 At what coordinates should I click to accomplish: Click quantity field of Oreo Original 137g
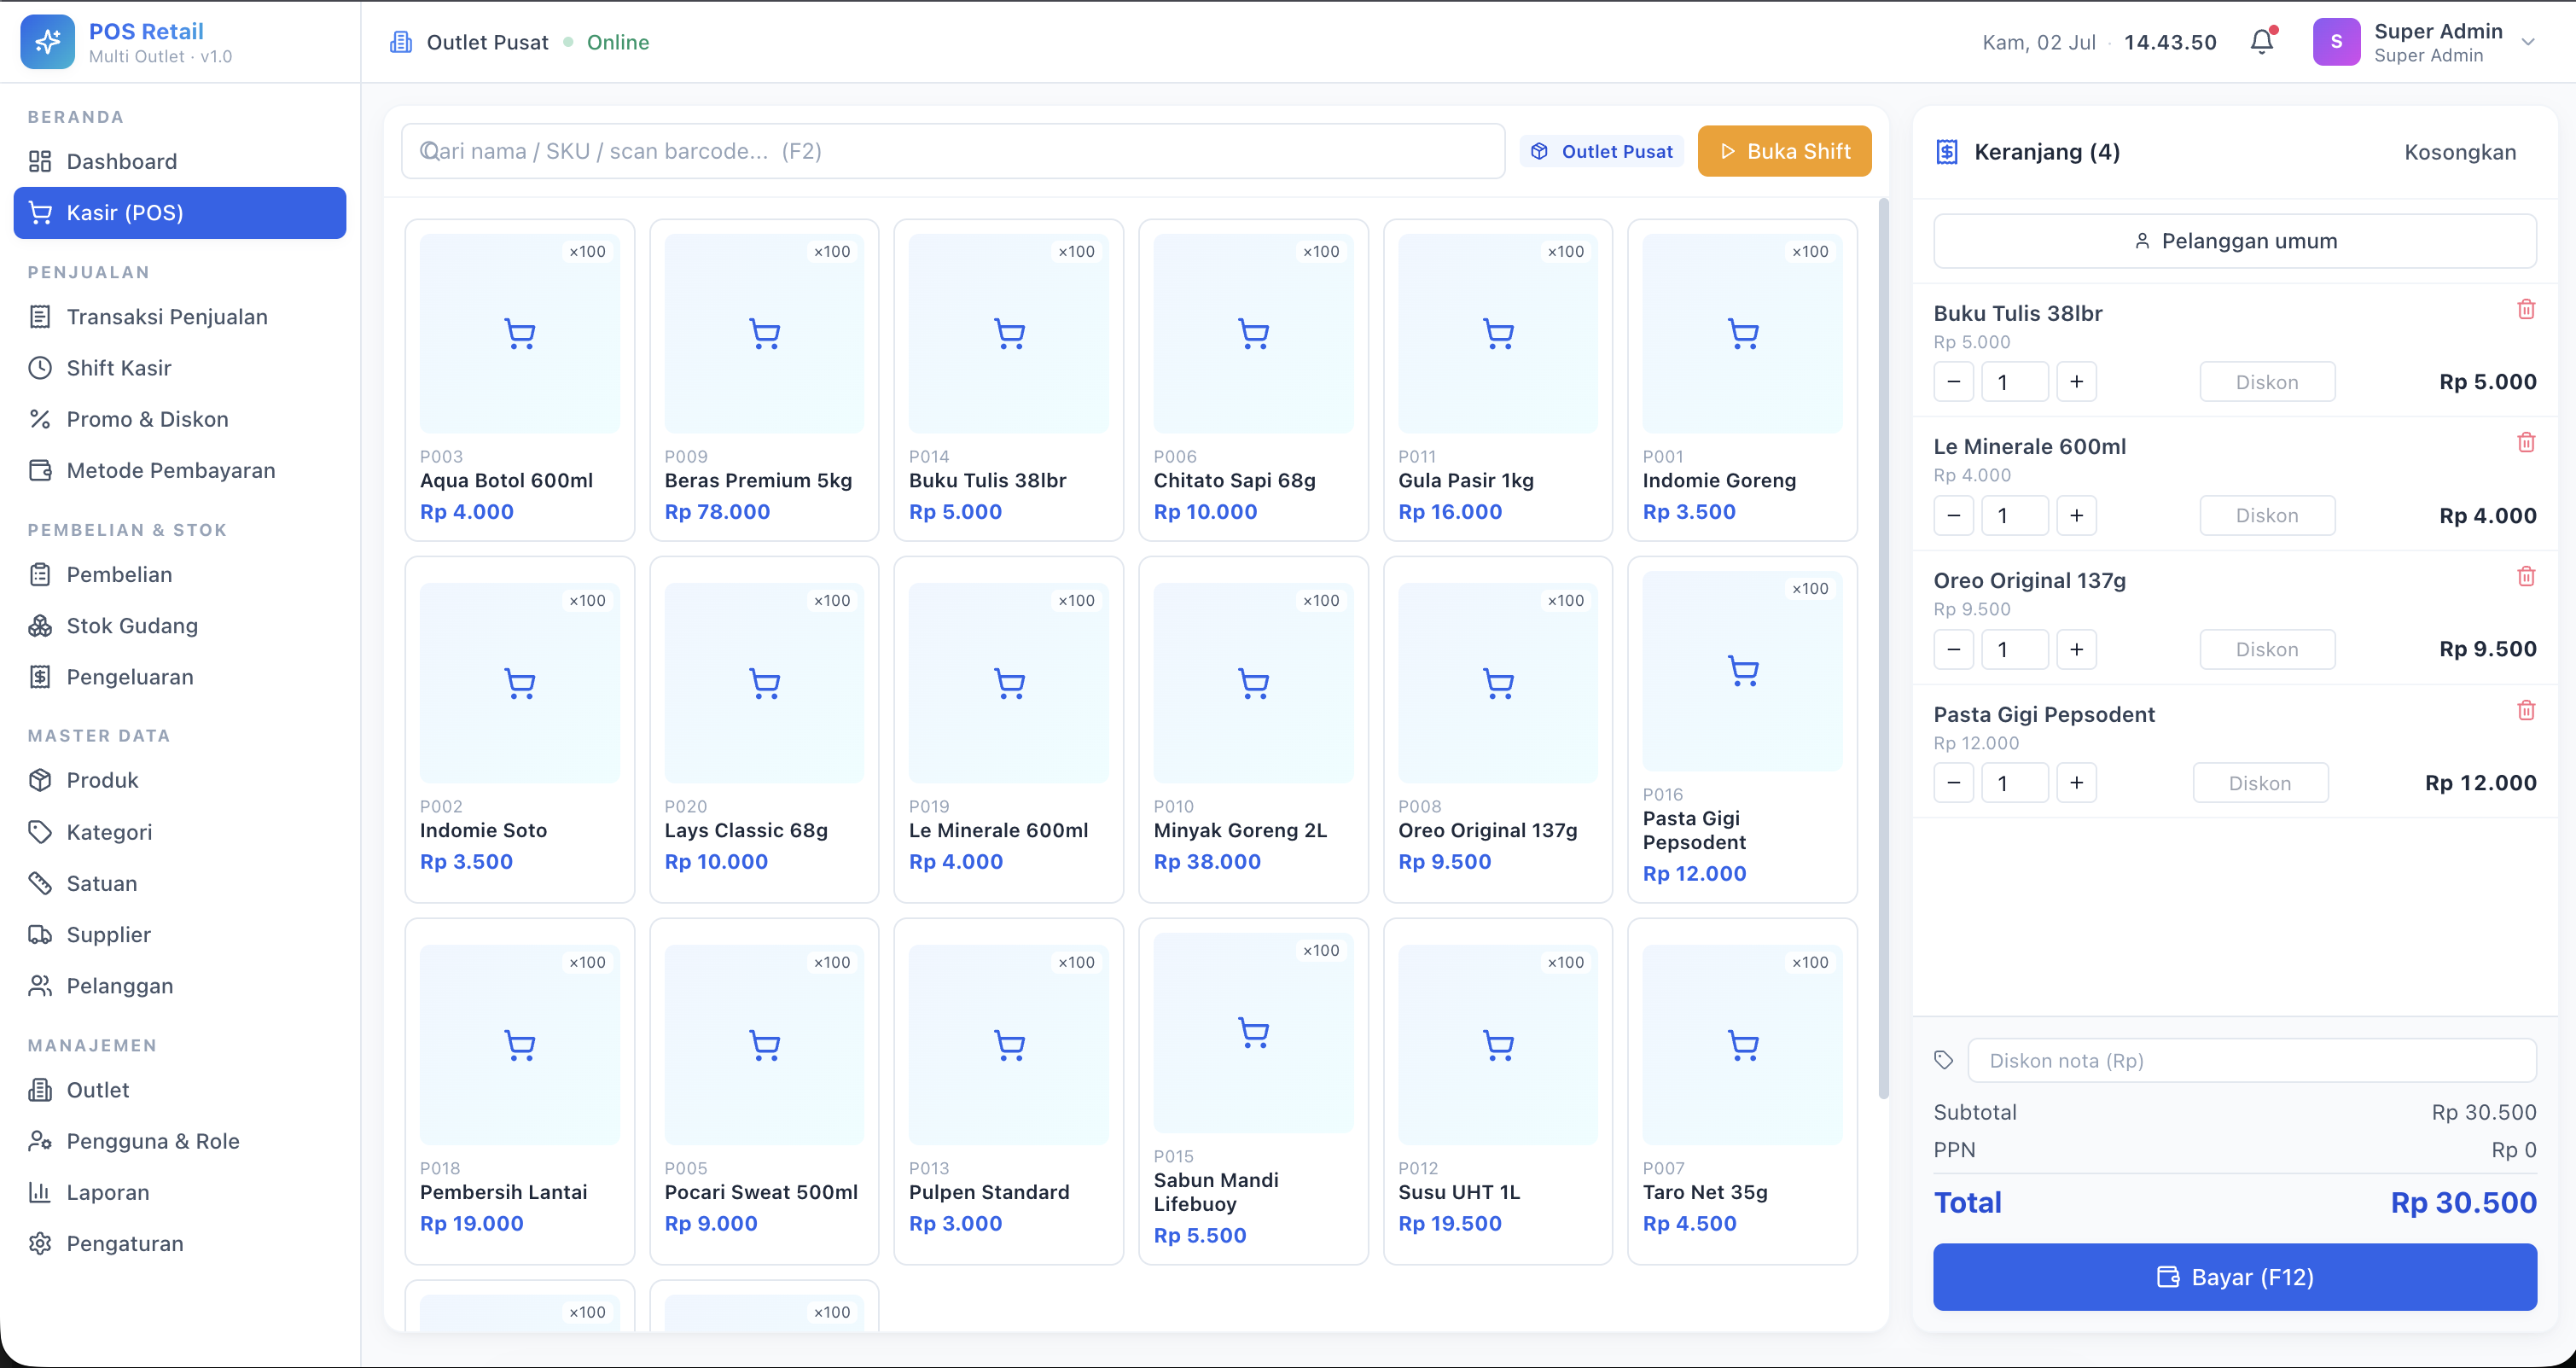(x=2014, y=650)
